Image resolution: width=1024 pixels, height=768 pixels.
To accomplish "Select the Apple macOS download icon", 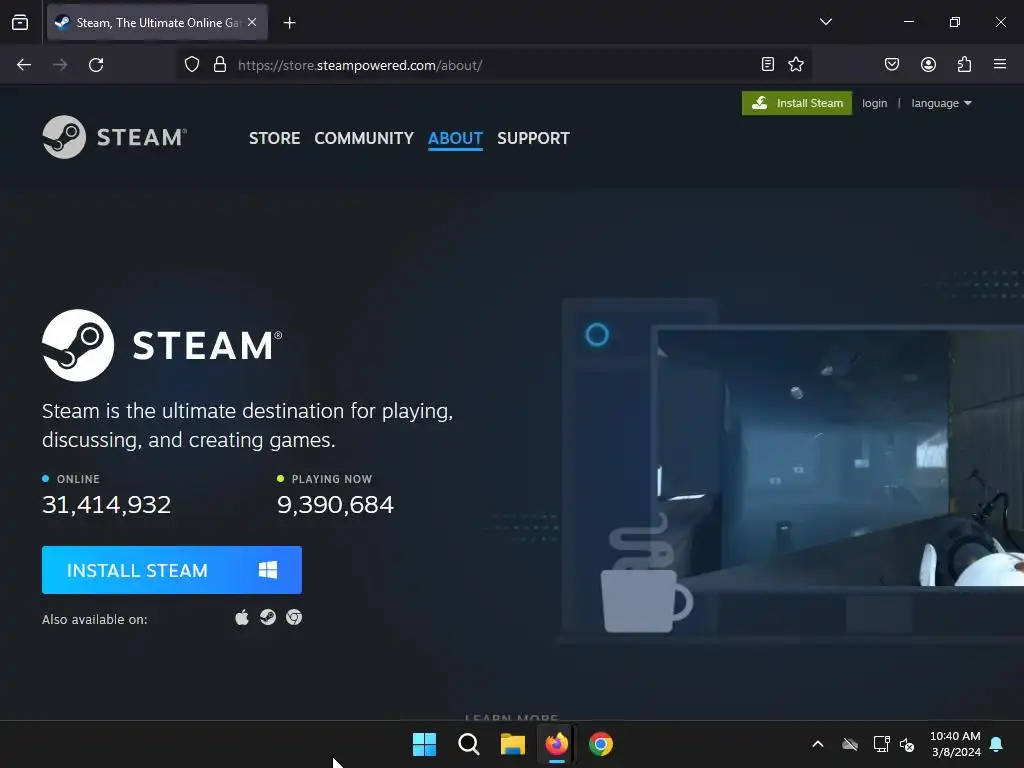I will coord(242,617).
